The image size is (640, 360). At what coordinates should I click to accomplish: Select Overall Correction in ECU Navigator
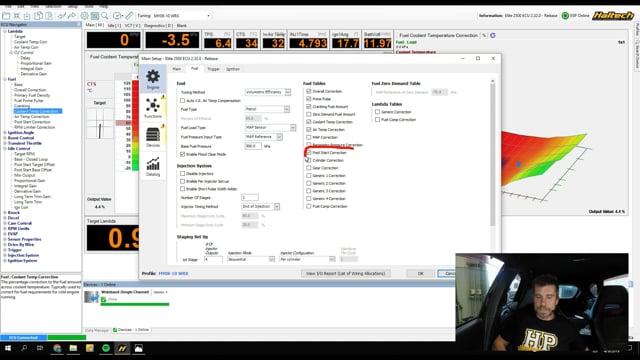30,90
